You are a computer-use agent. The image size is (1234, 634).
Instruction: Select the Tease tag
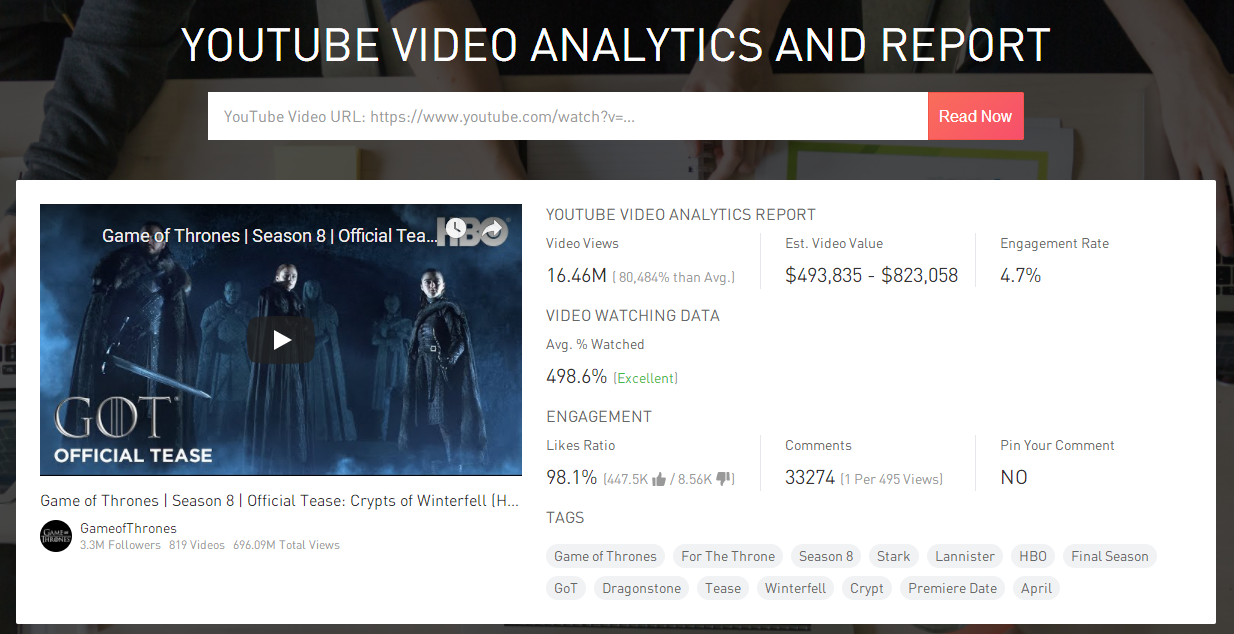pyautogui.click(x=723, y=588)
